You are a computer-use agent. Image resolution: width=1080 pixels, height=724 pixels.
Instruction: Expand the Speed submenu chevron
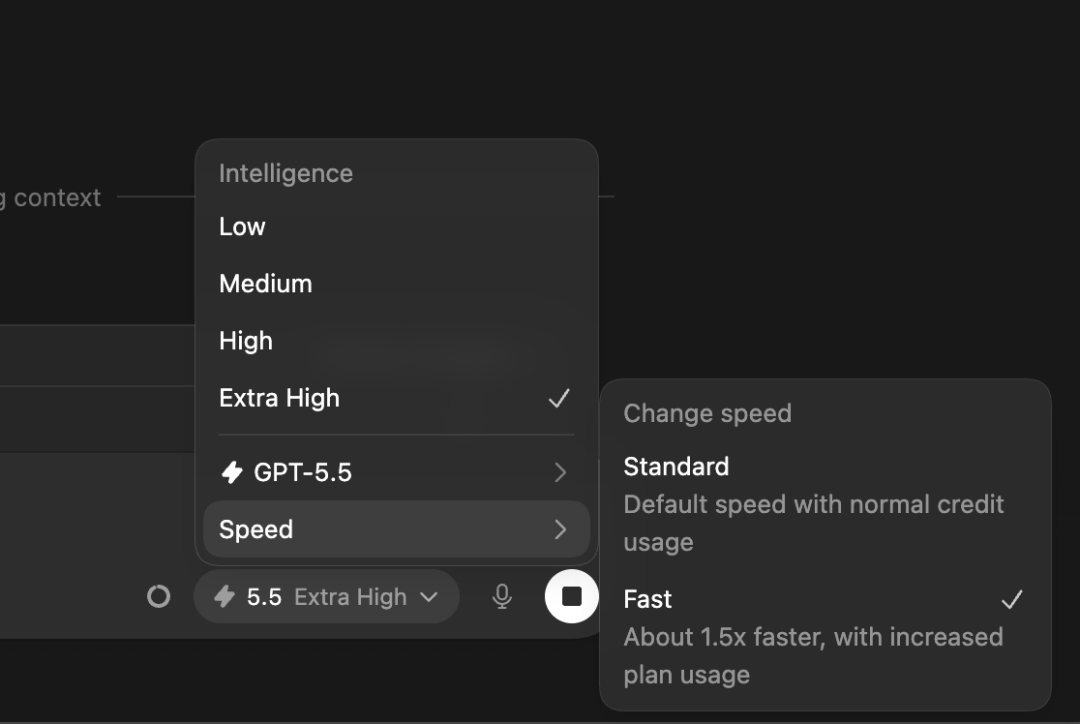[x=560, y=530]
